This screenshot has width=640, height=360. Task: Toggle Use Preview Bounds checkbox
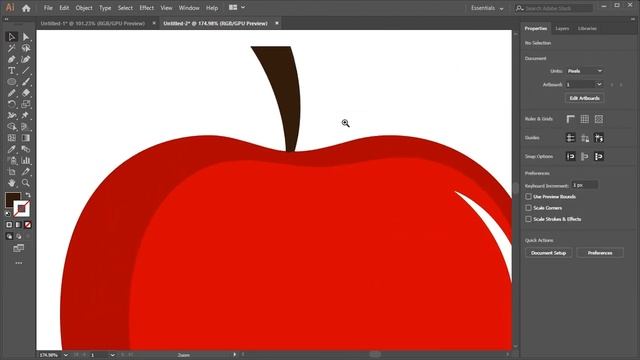(529, 197)
